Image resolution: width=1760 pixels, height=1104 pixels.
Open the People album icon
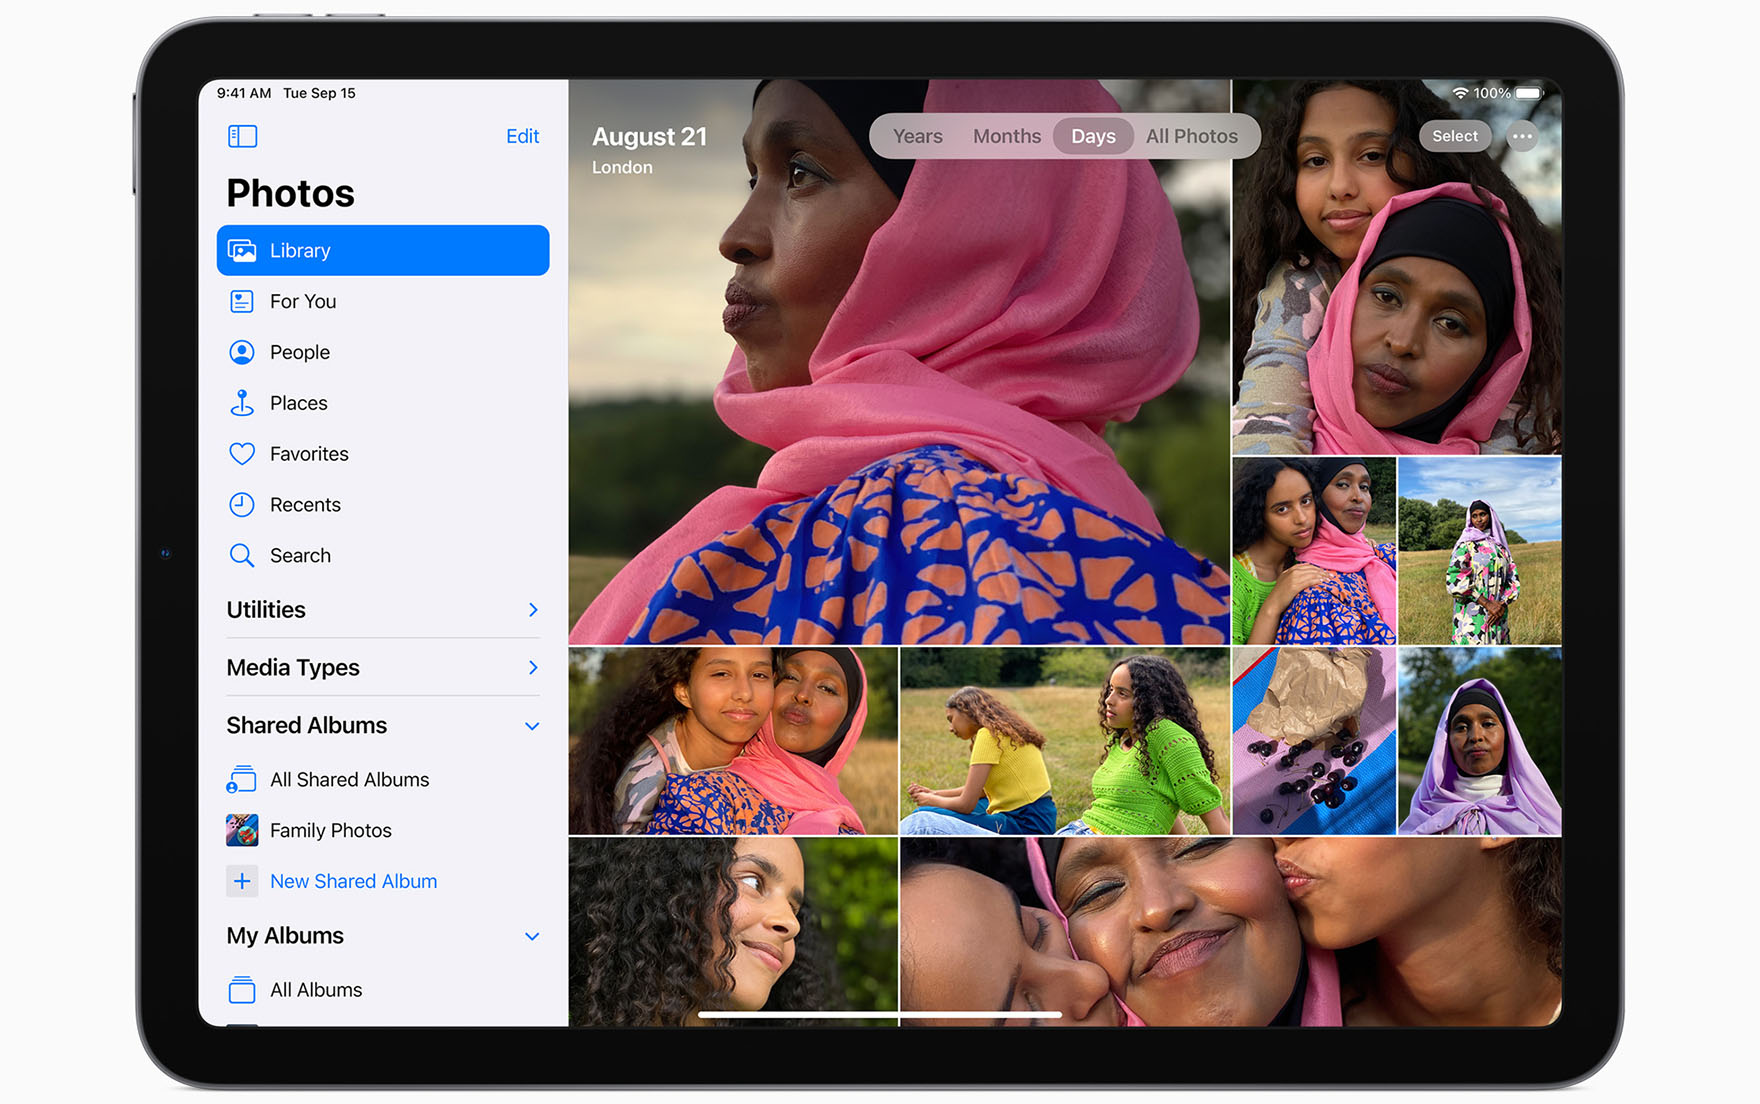coord(242,352)
